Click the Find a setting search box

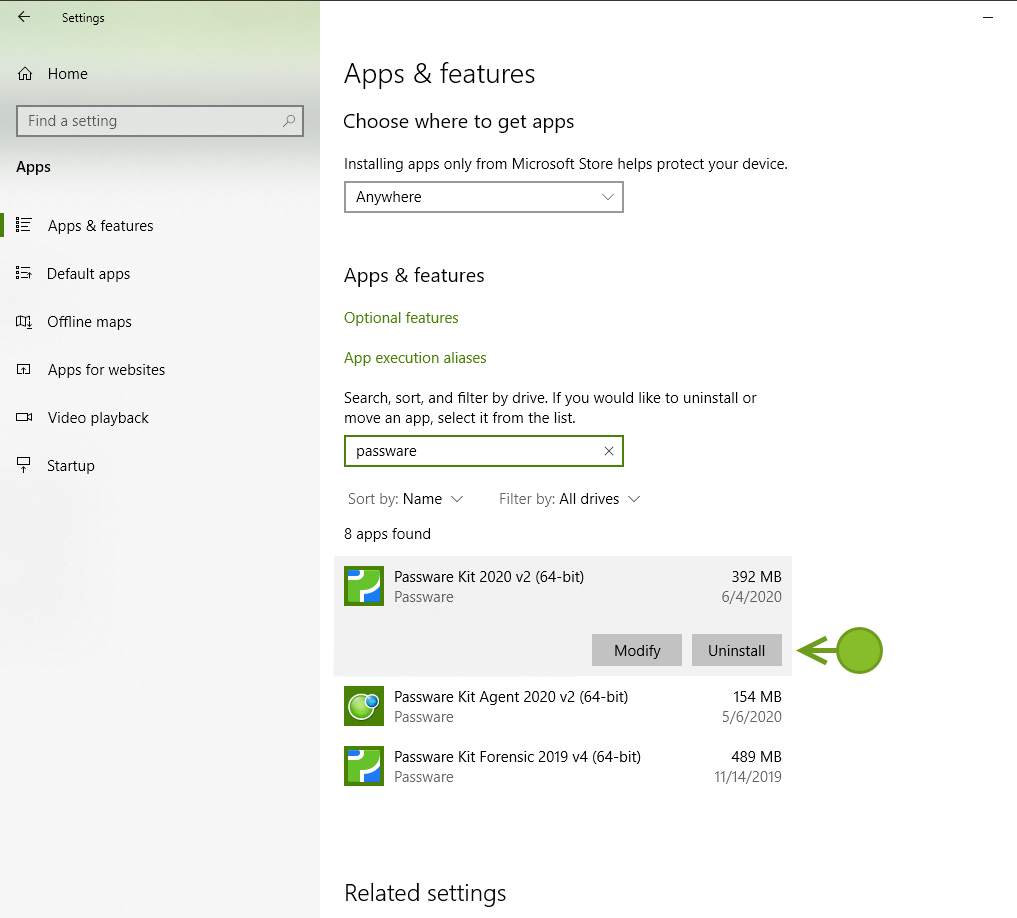pos(160,121)
